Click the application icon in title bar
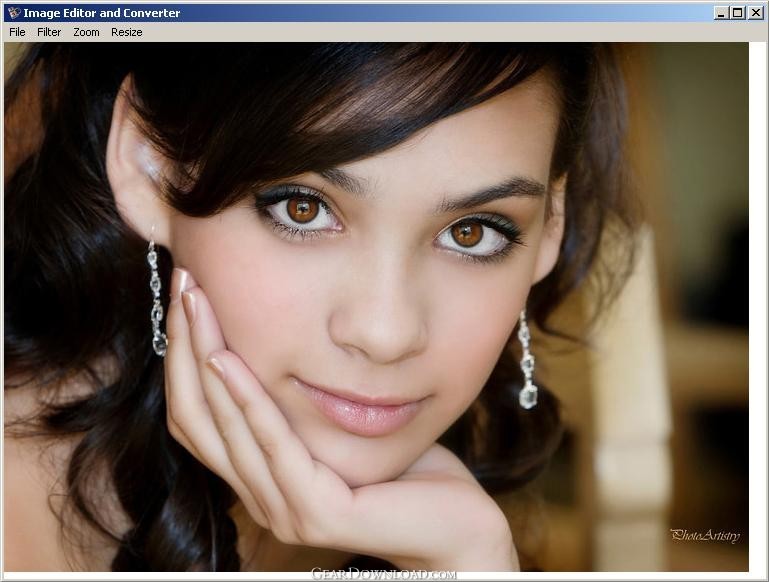The image size is (769, 582). (x=14, y=13)
